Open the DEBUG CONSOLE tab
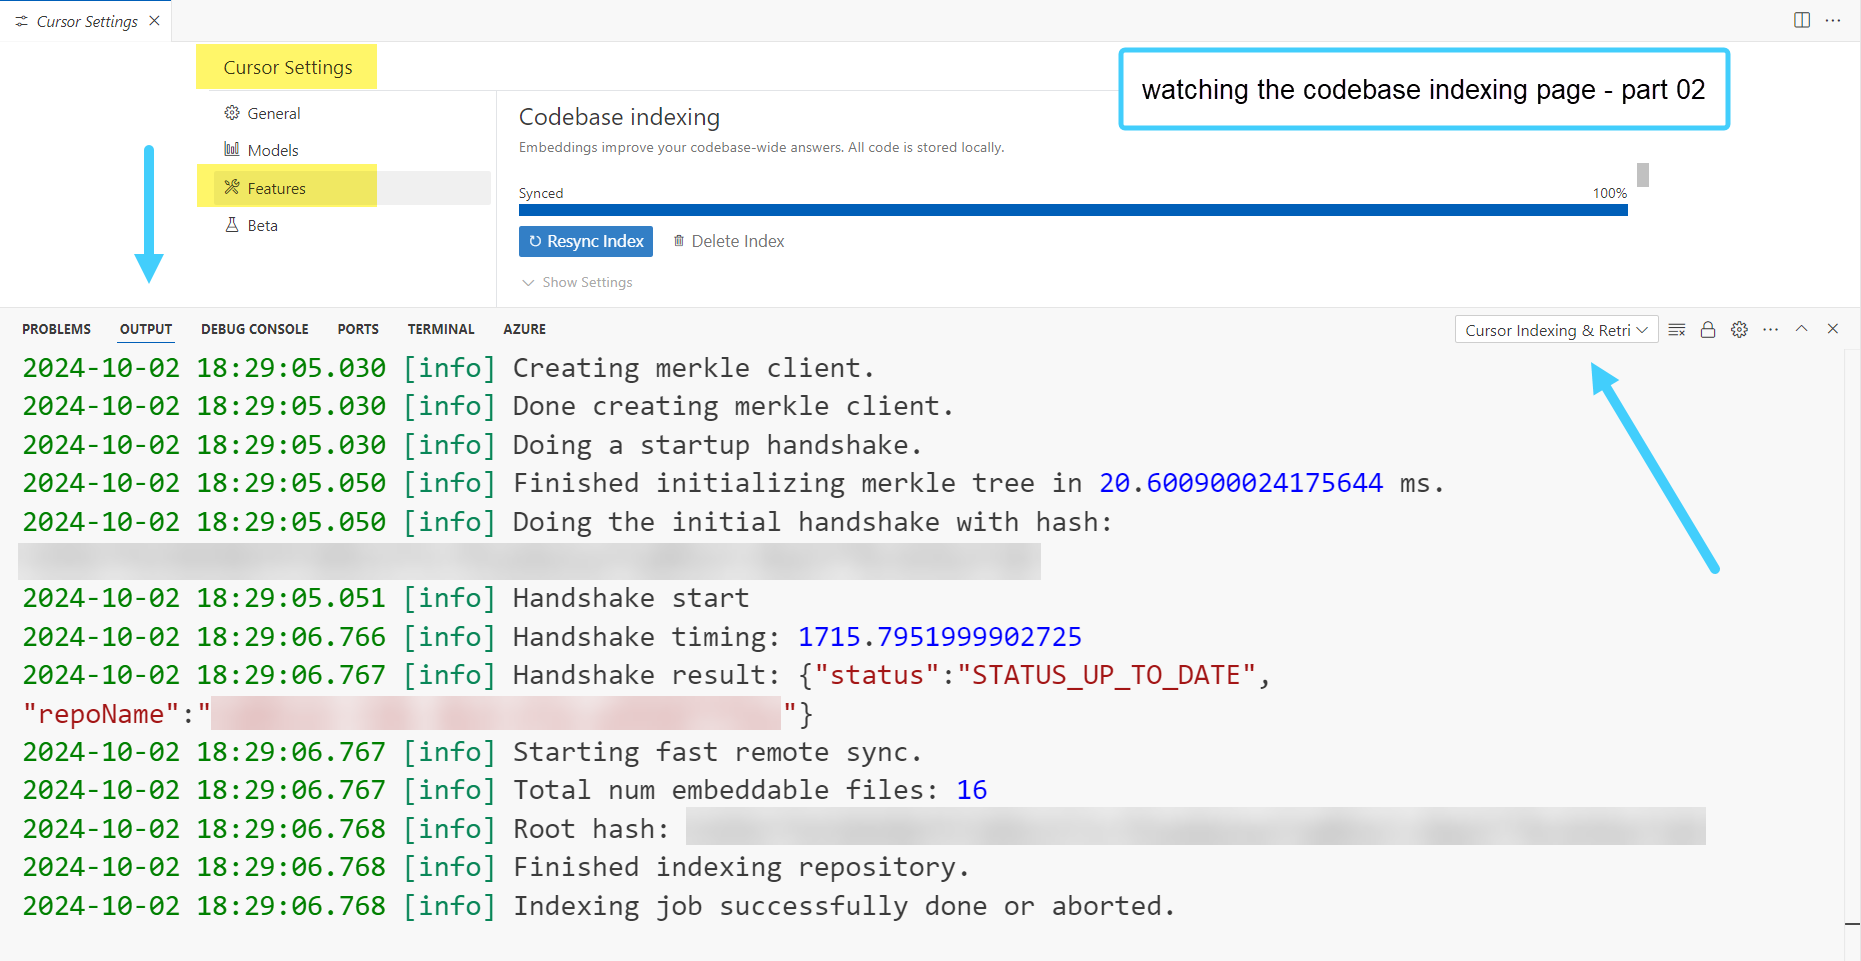The image size is (1861, 961). pos(255,329)
